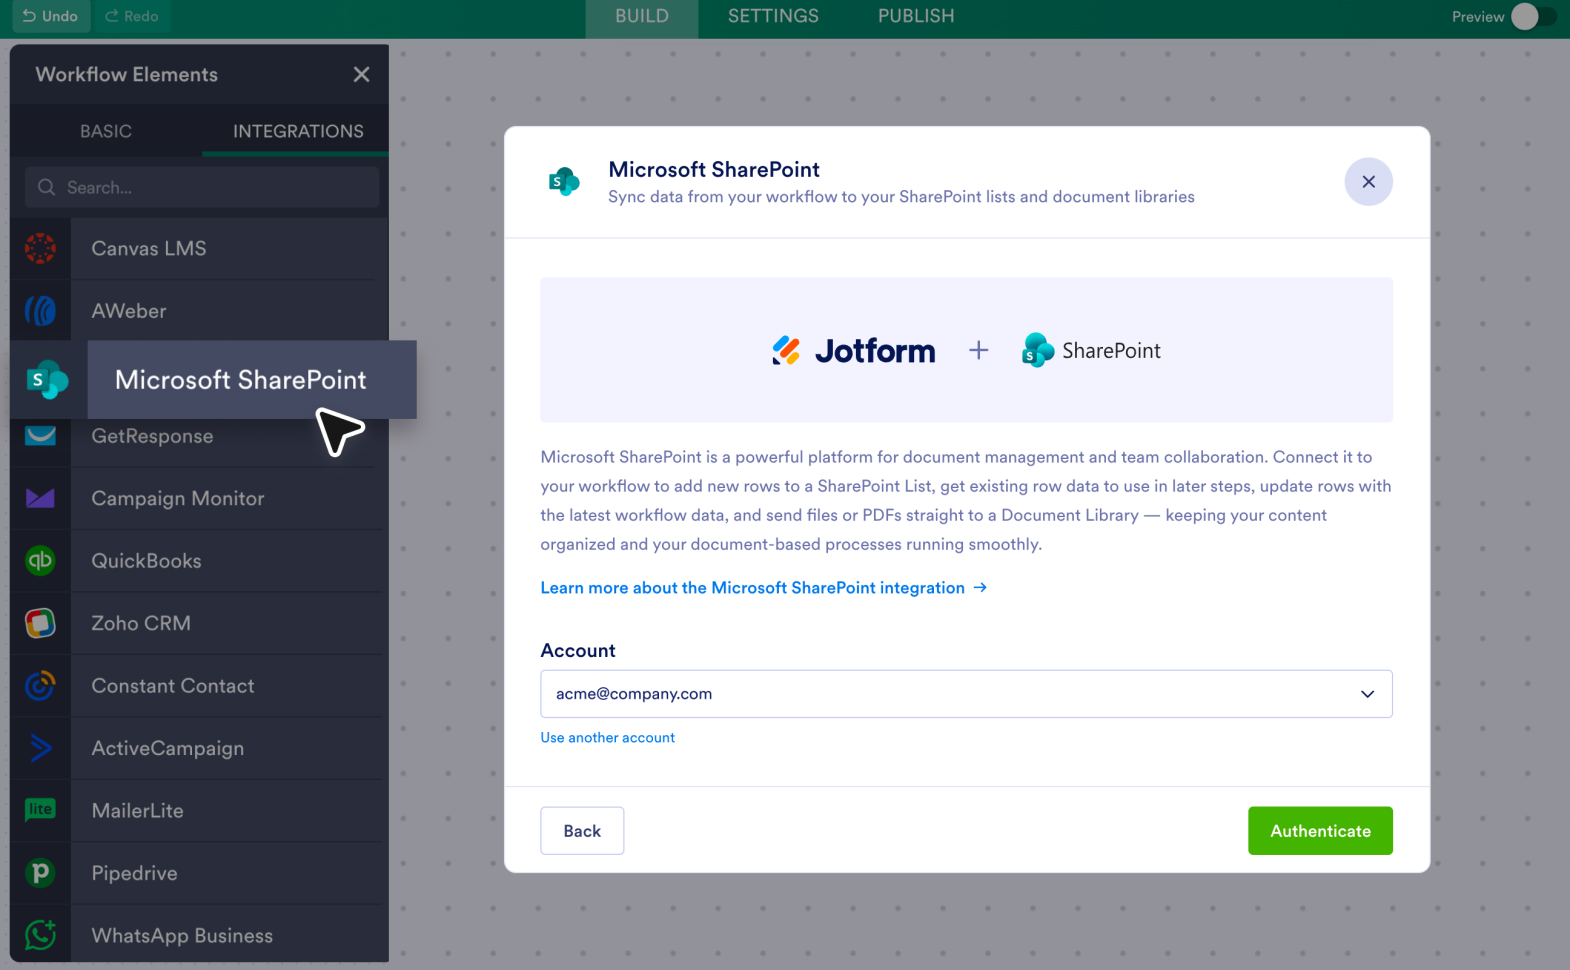Switch to the INTEGRATIONS tab

[x=298, y=131]
